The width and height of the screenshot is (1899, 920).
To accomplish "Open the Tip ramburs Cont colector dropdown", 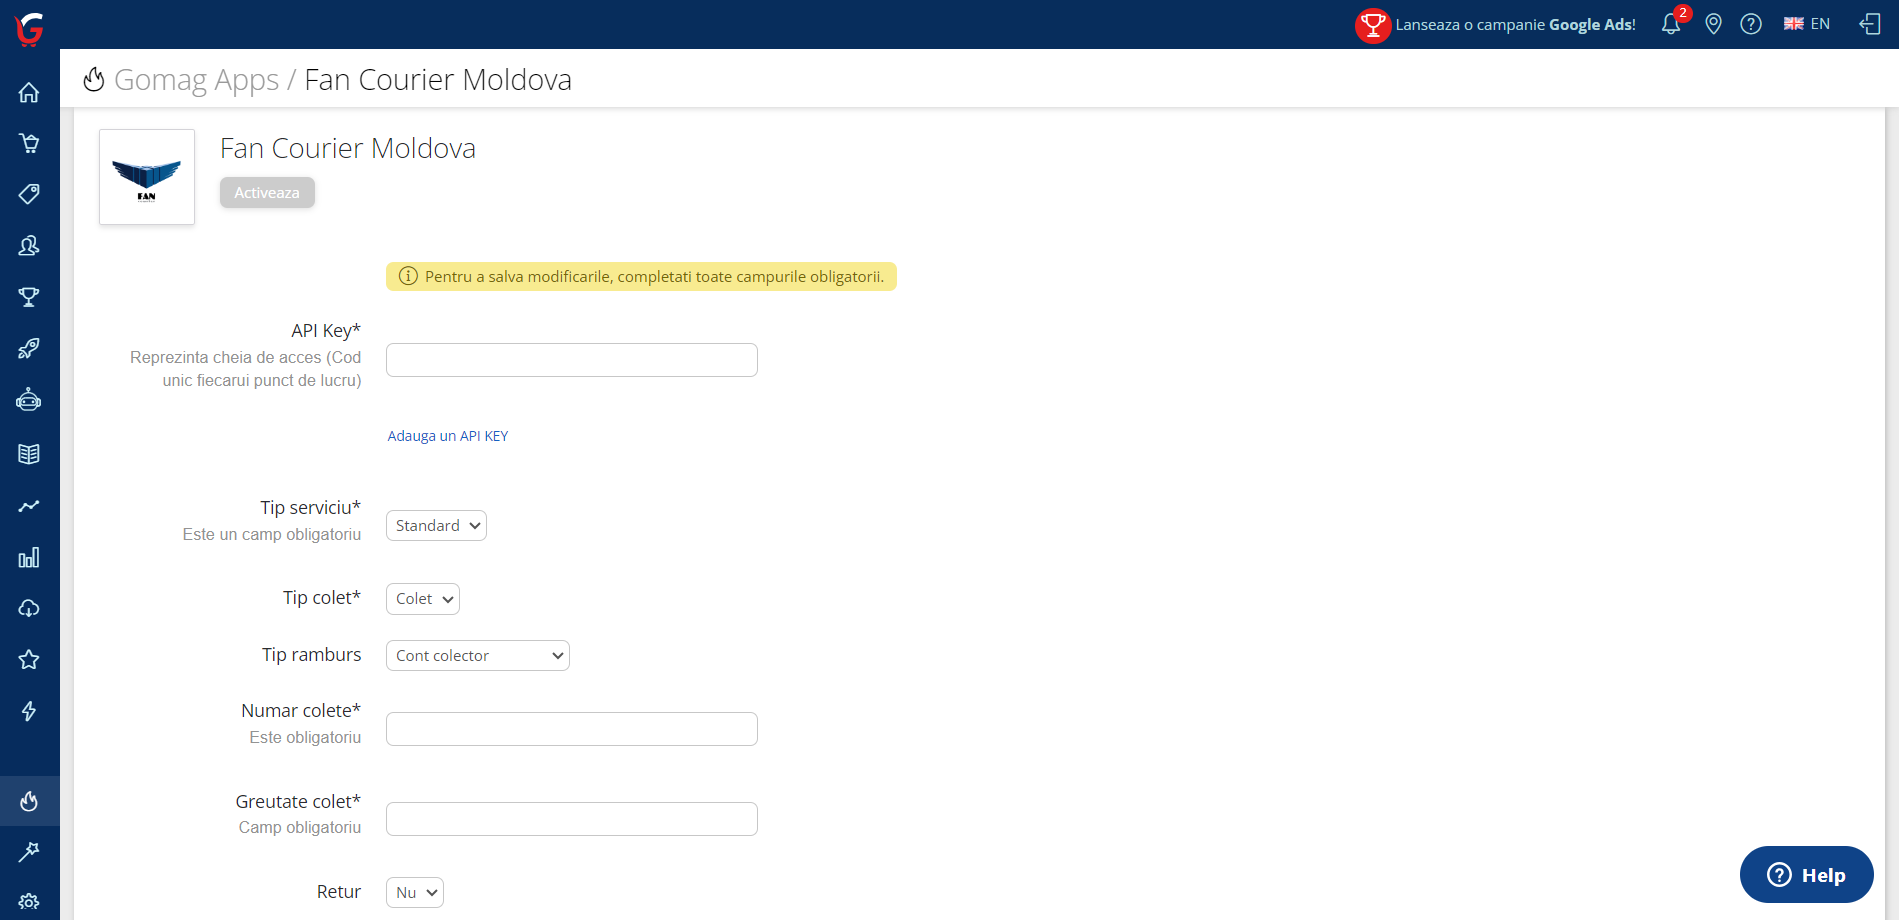I will click(477, 656).
